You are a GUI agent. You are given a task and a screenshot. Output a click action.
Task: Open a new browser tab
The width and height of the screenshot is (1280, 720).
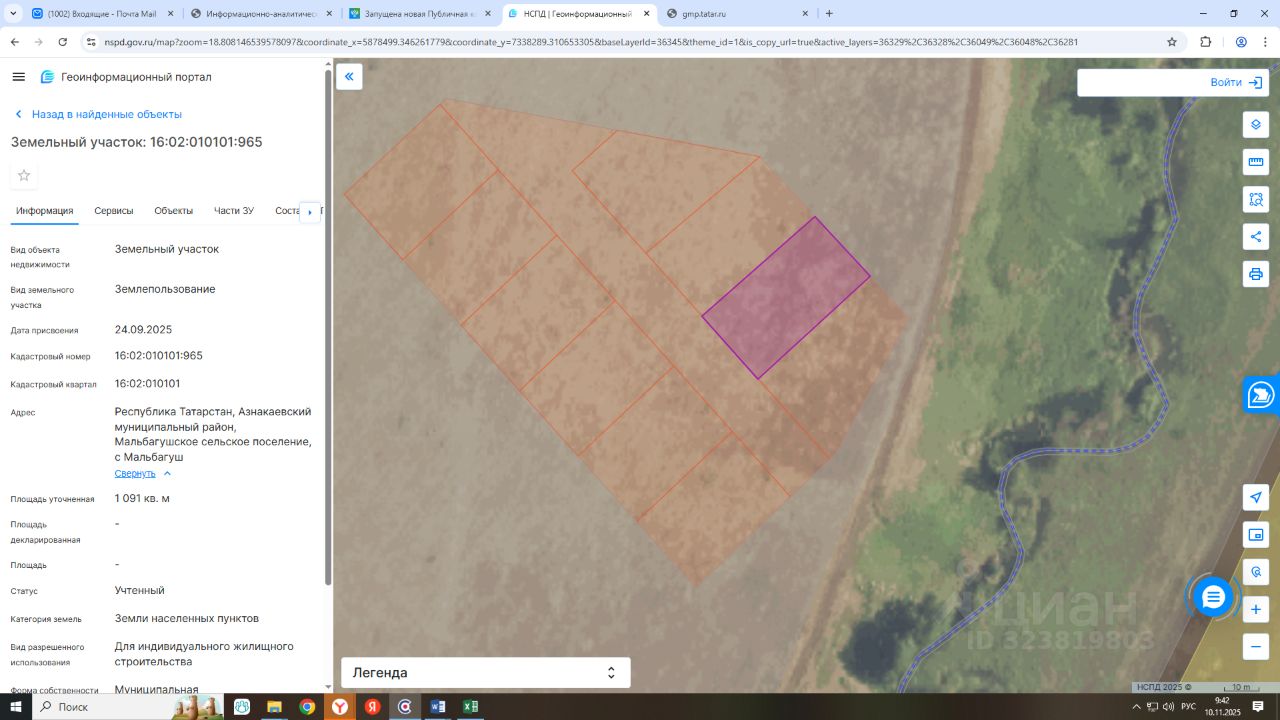coord(829,14)
